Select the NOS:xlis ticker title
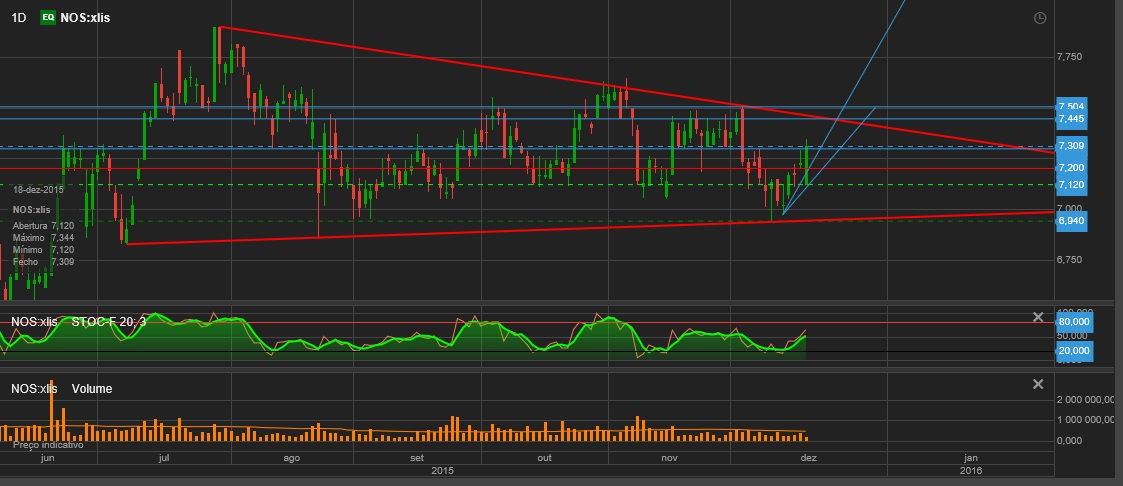Screen dimensions: 1123x486 pyautogui.click(x=86, y=18)
